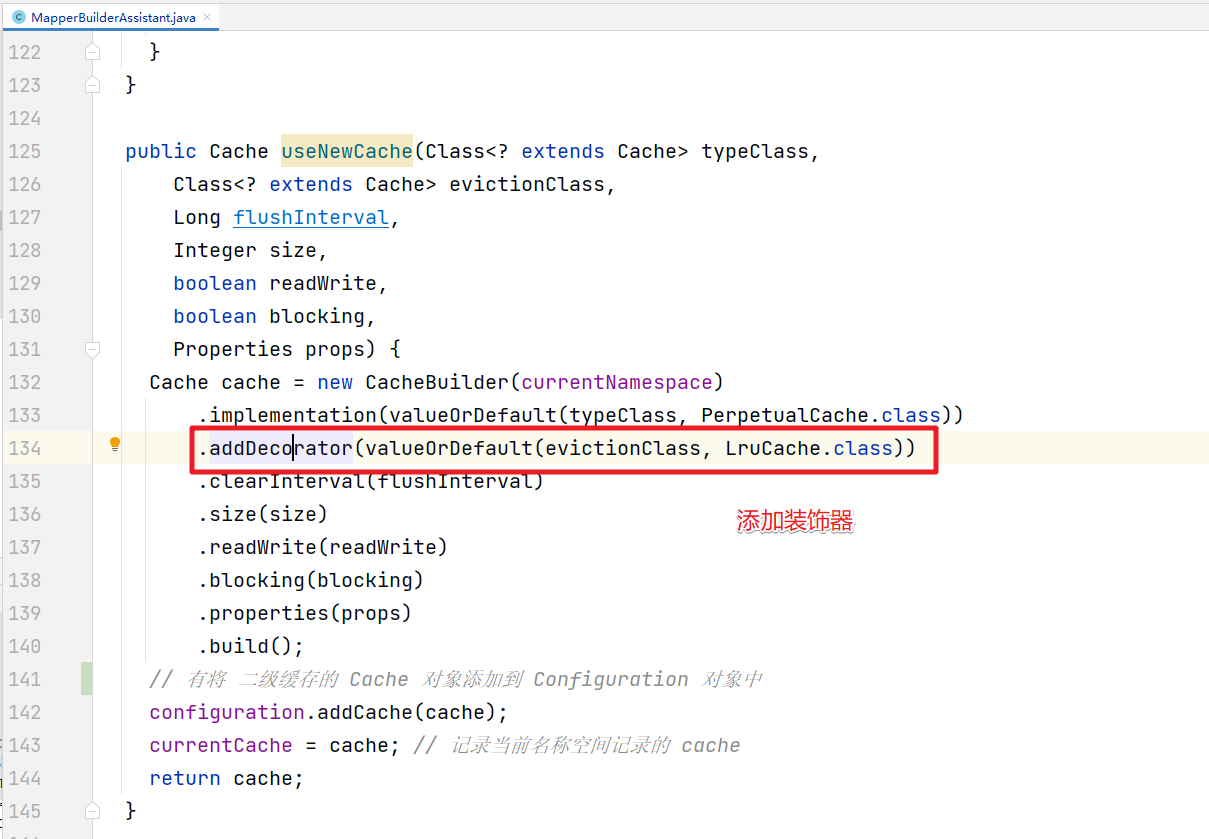Click LruCache on line 134
1209x839 pixels.
(773, 448)
